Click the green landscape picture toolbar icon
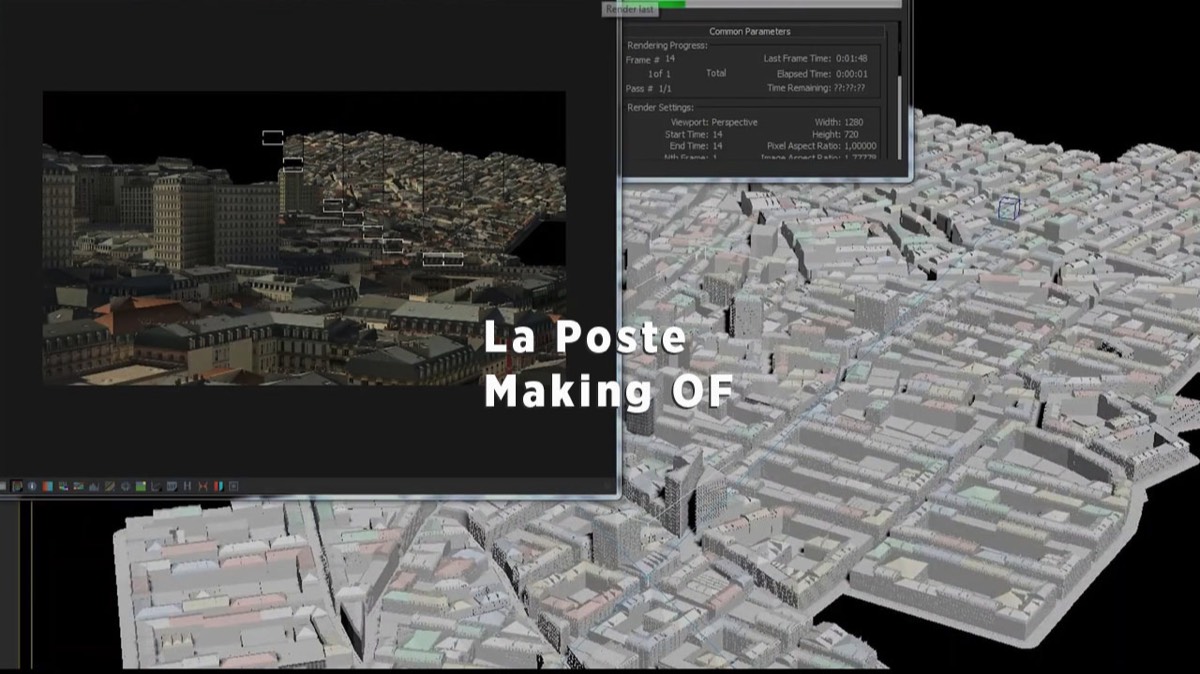The width and height of the screenshot is (1200, 674). click(141, 486)
